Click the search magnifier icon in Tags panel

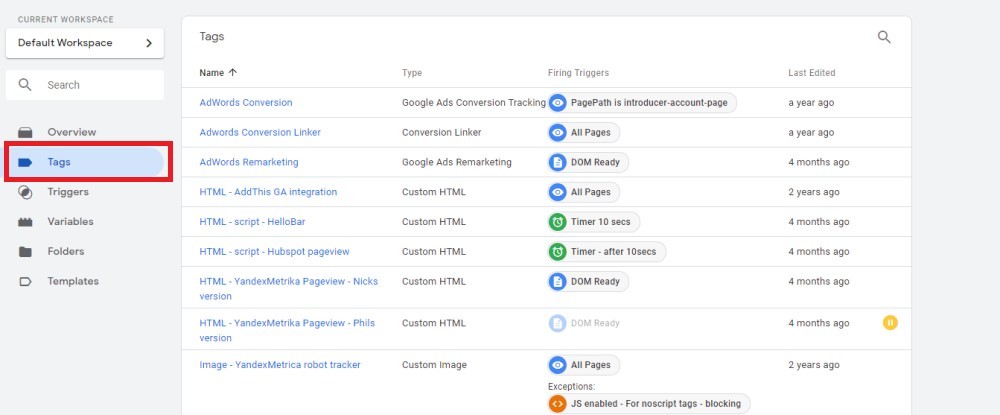pyautogui.click(x=884, y=37)
